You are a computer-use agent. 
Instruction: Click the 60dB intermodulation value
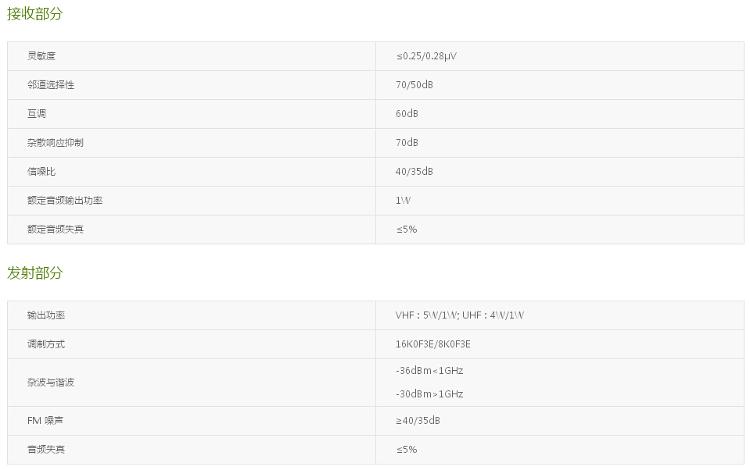click(x=407, y=114)
